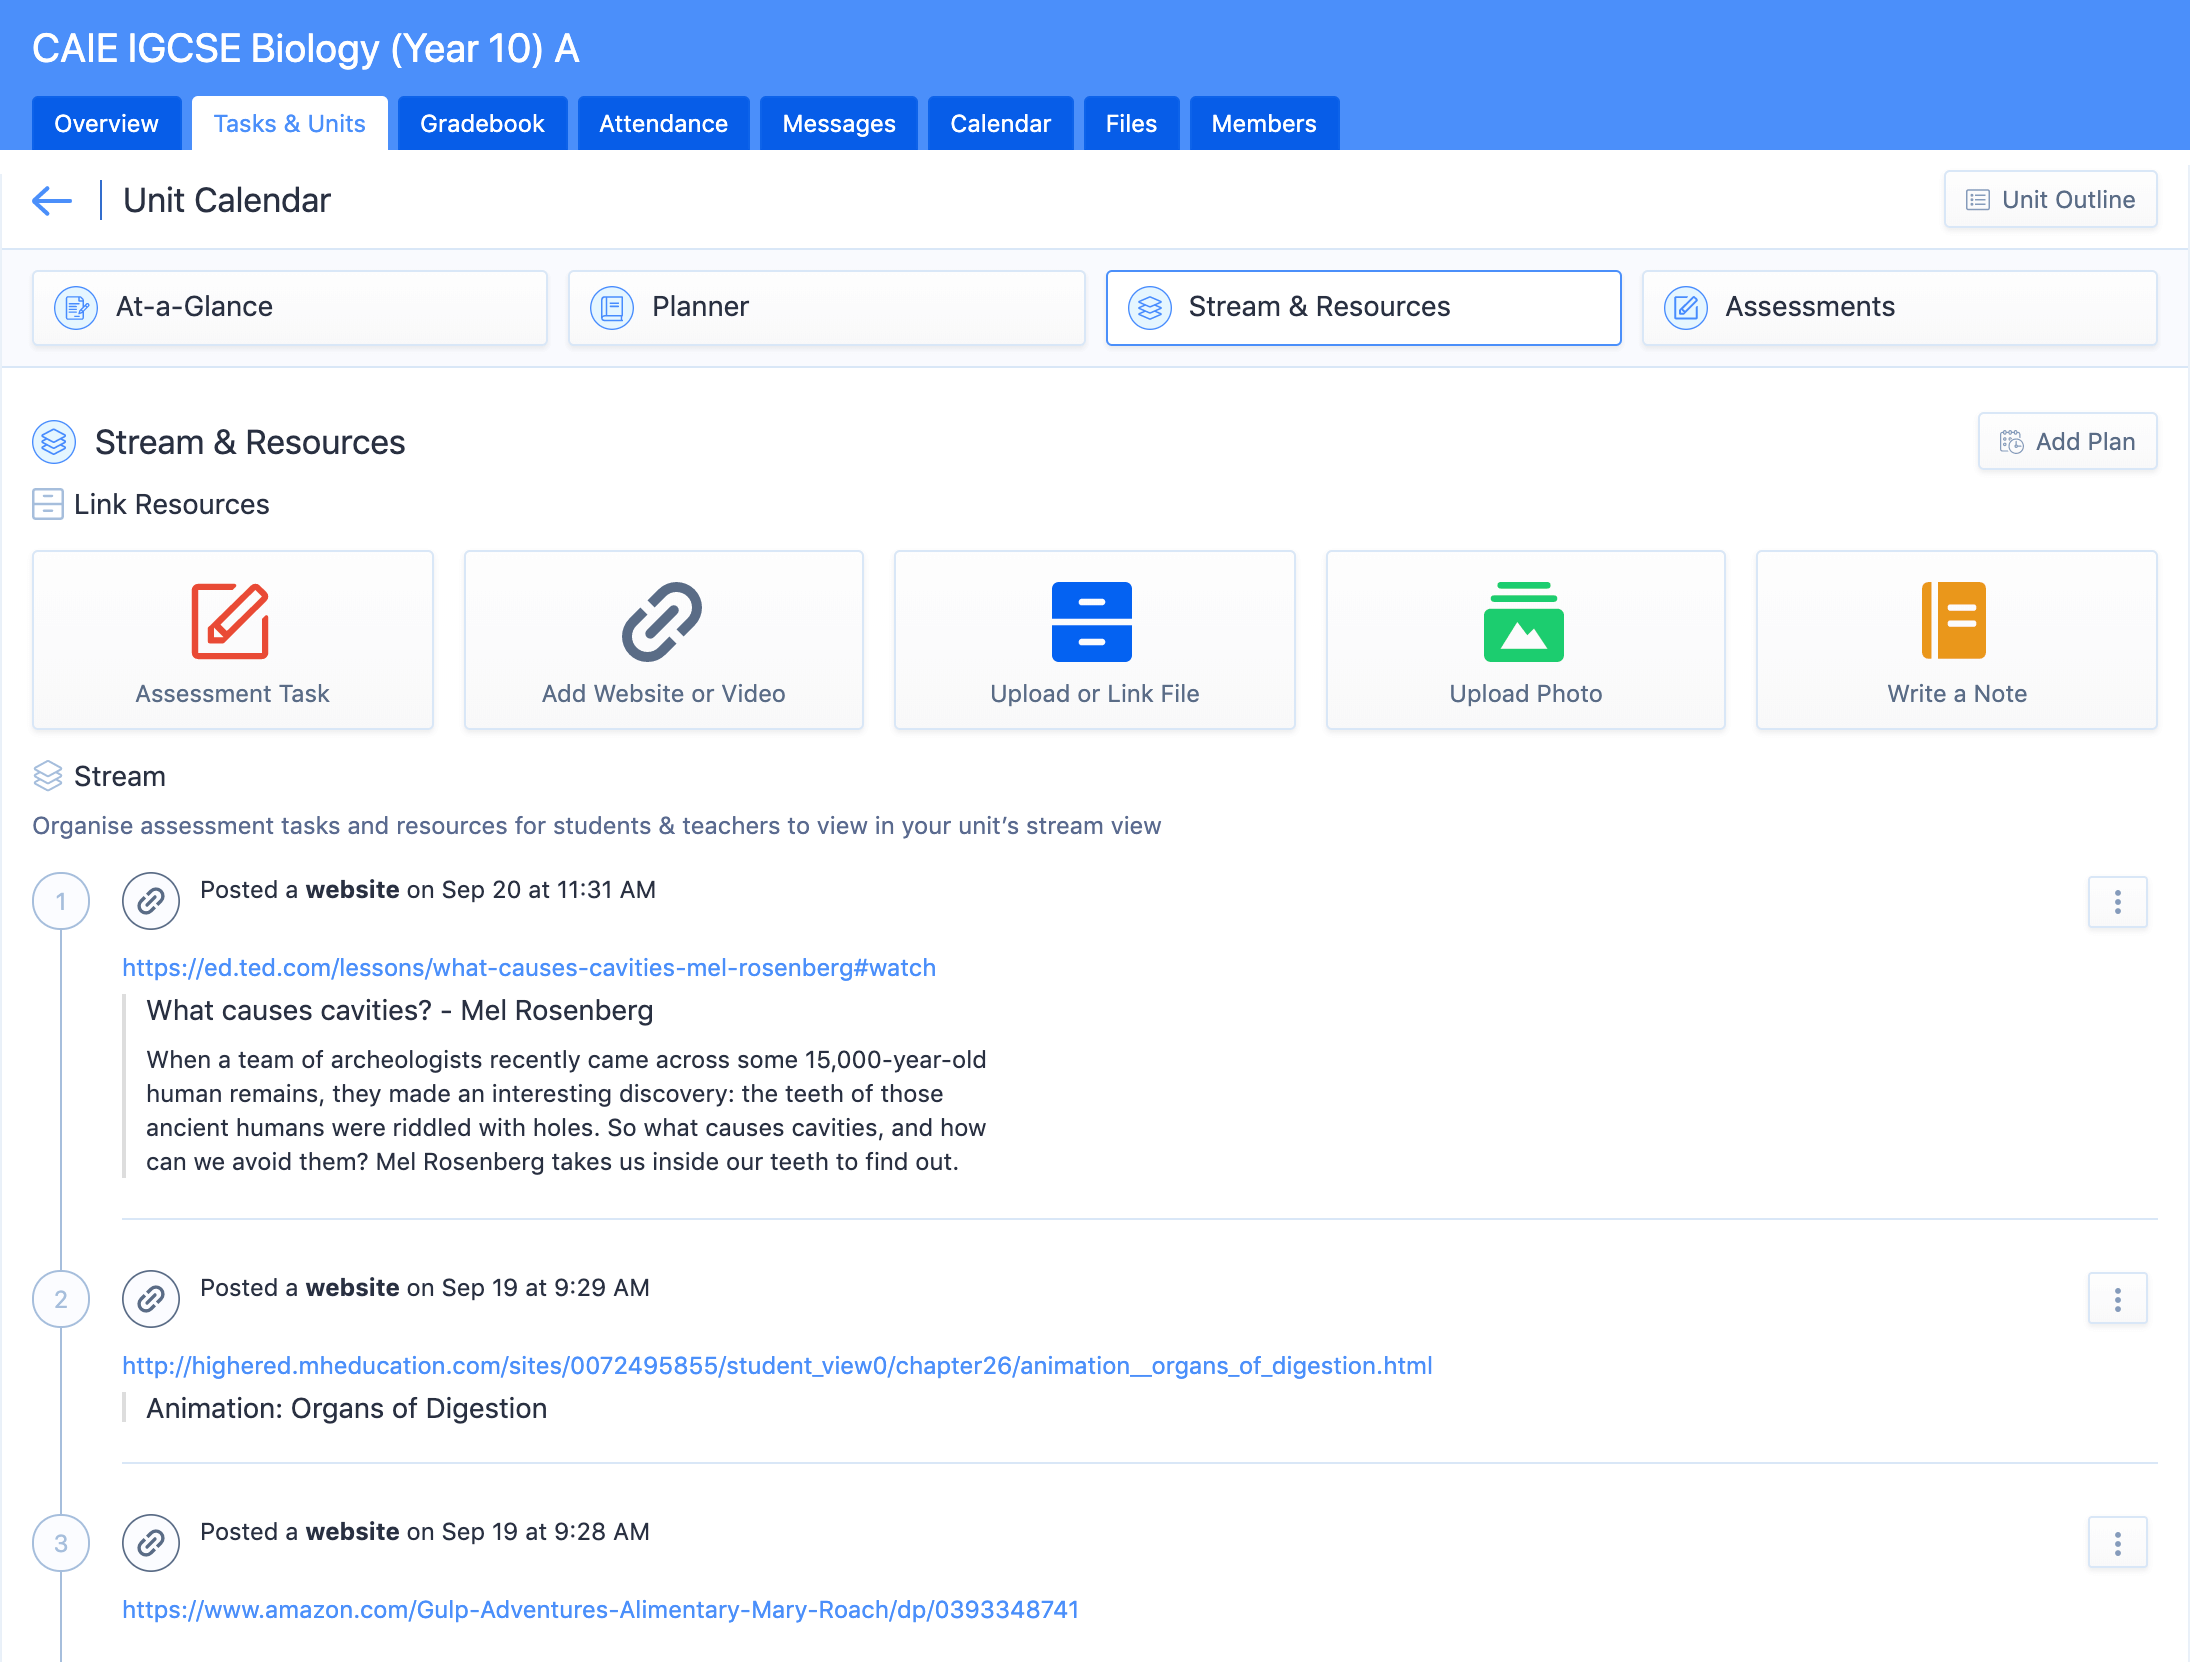
Task: Open the Gradebook tab
Action: (x=482, y=123)
